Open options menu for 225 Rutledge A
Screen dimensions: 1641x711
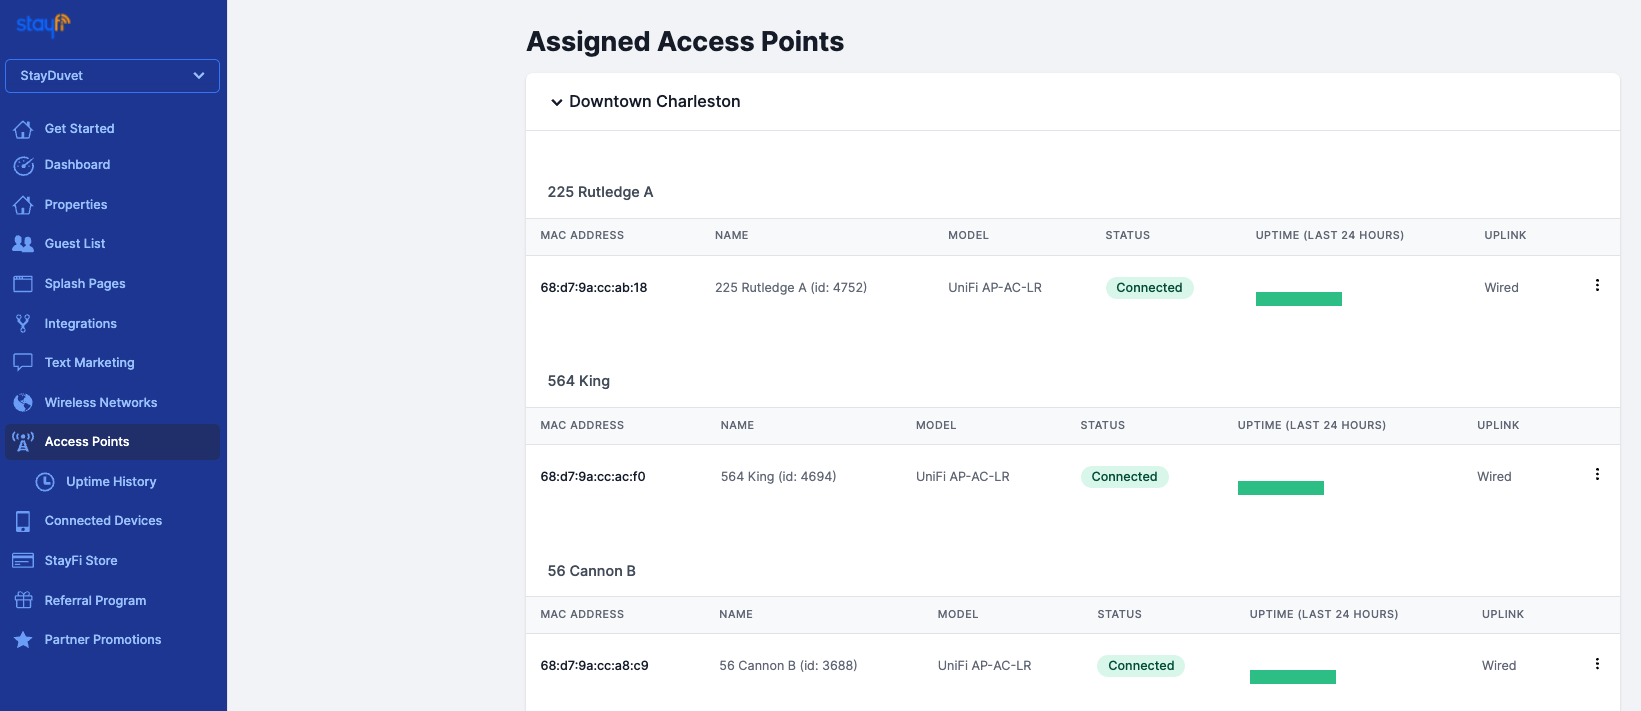pyautogui.click(x=1597, y=286)
